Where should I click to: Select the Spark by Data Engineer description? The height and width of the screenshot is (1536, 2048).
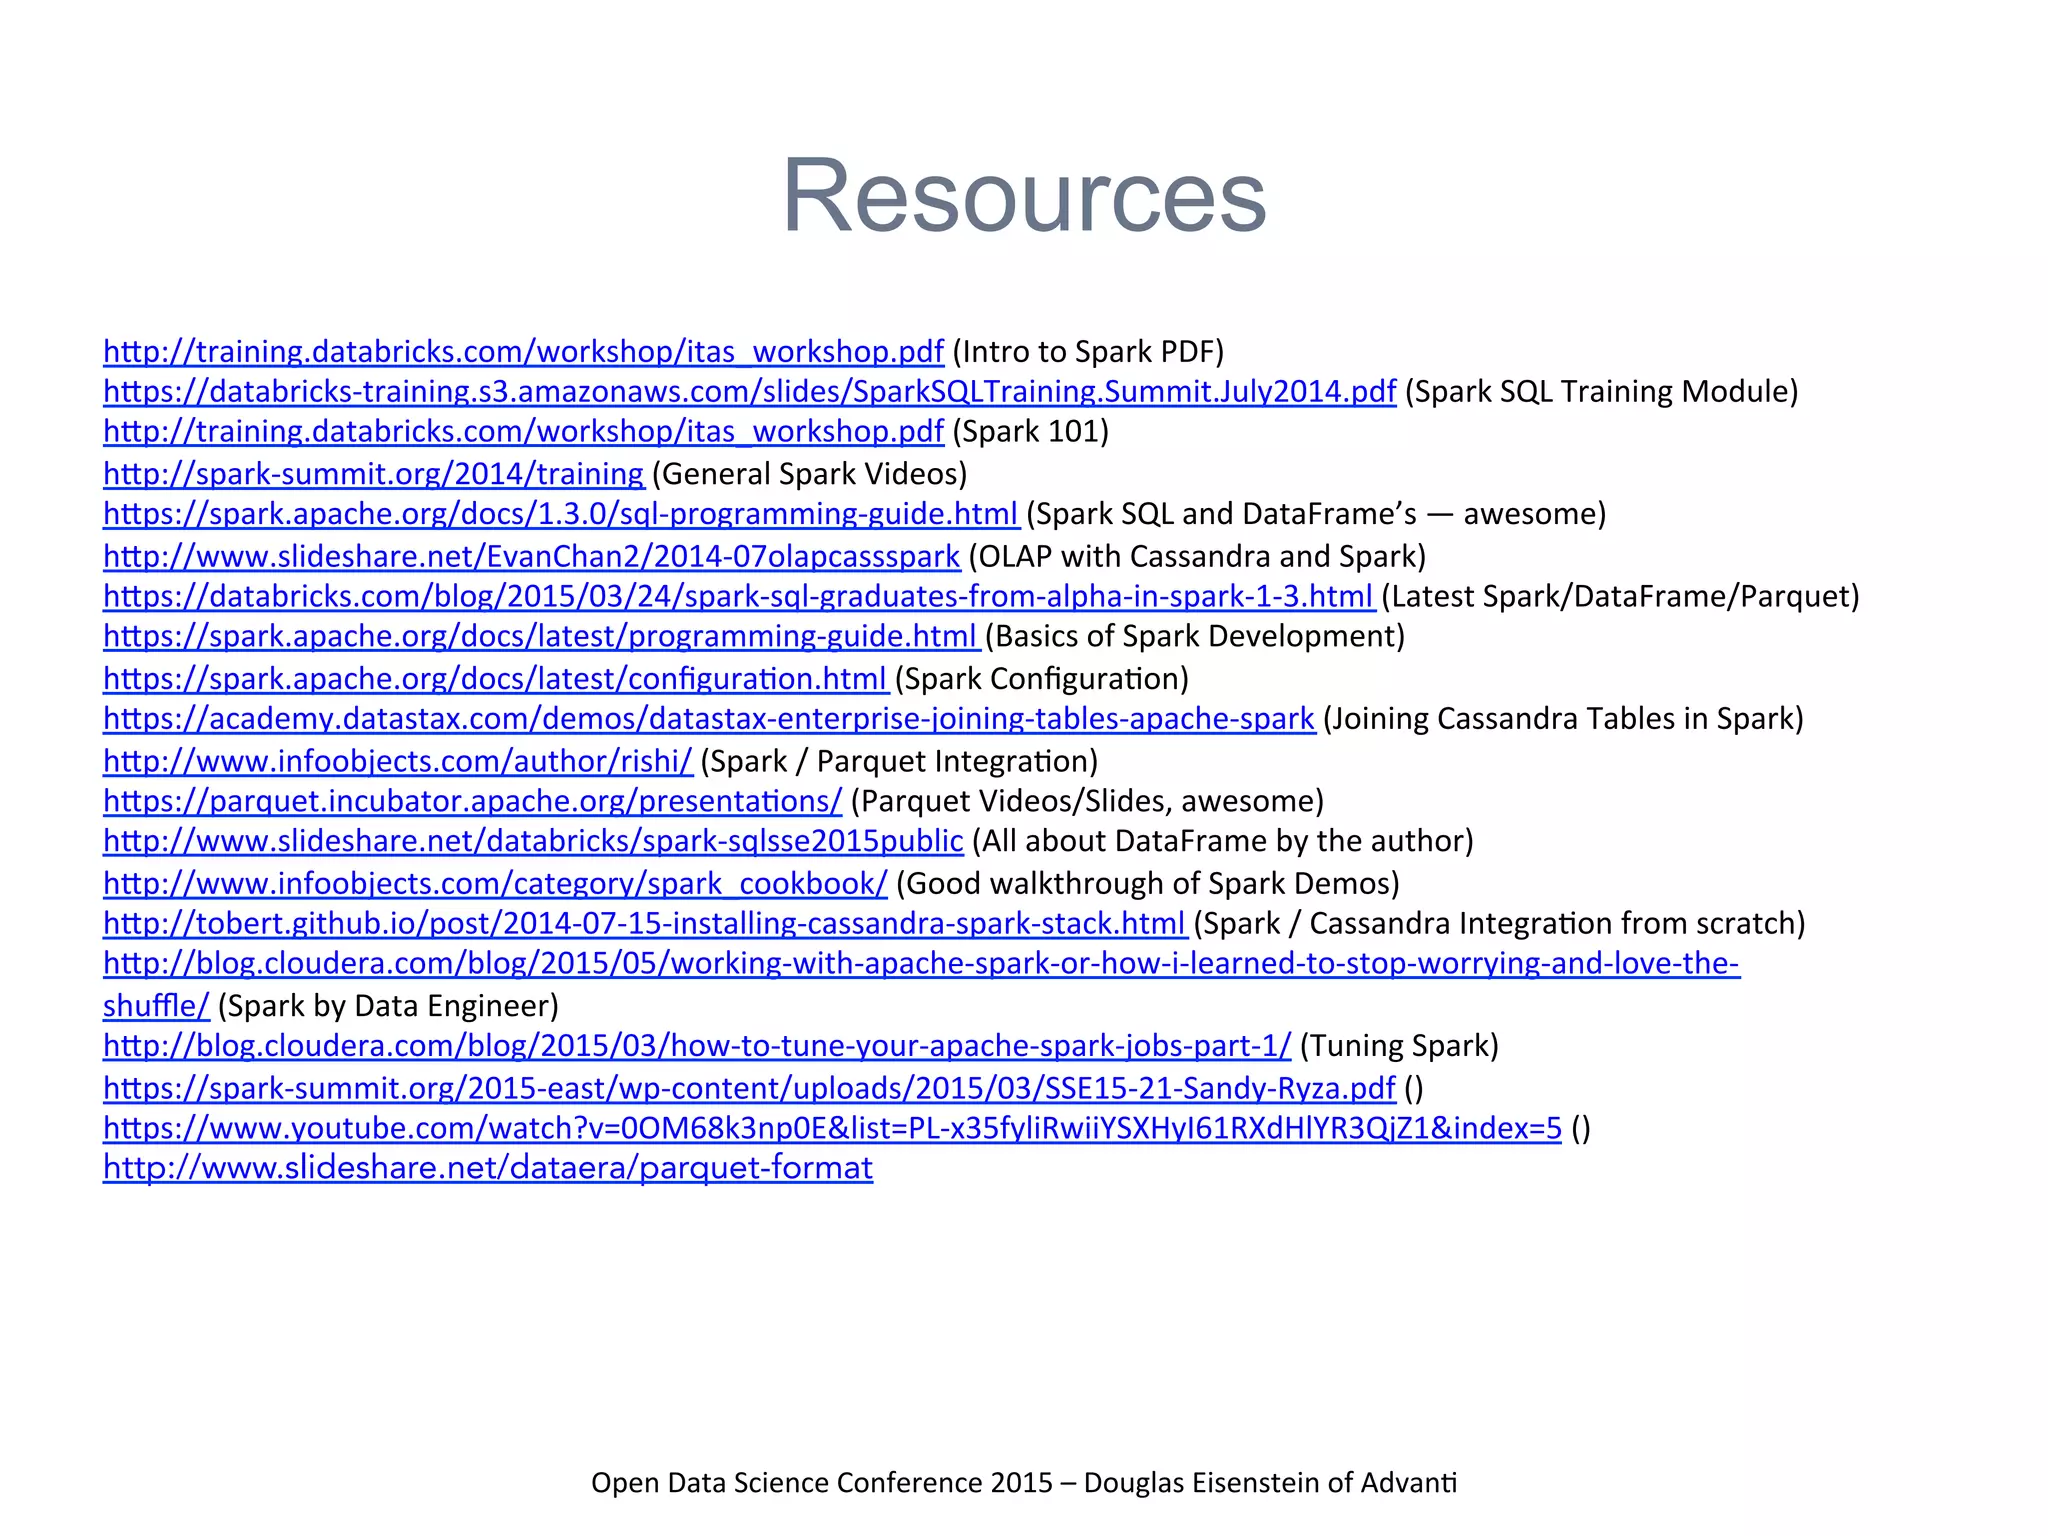(x=388, y=1007)
